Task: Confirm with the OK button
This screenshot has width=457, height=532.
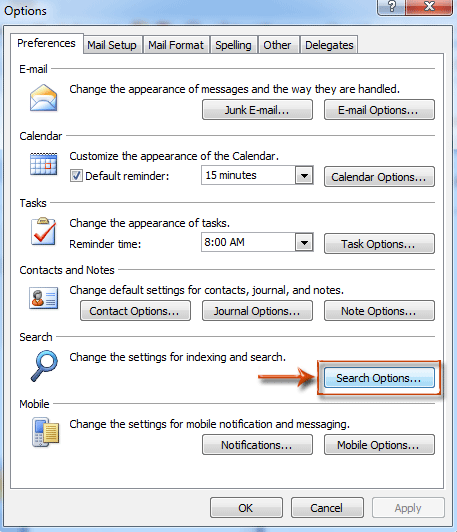Action: point(246,508)
